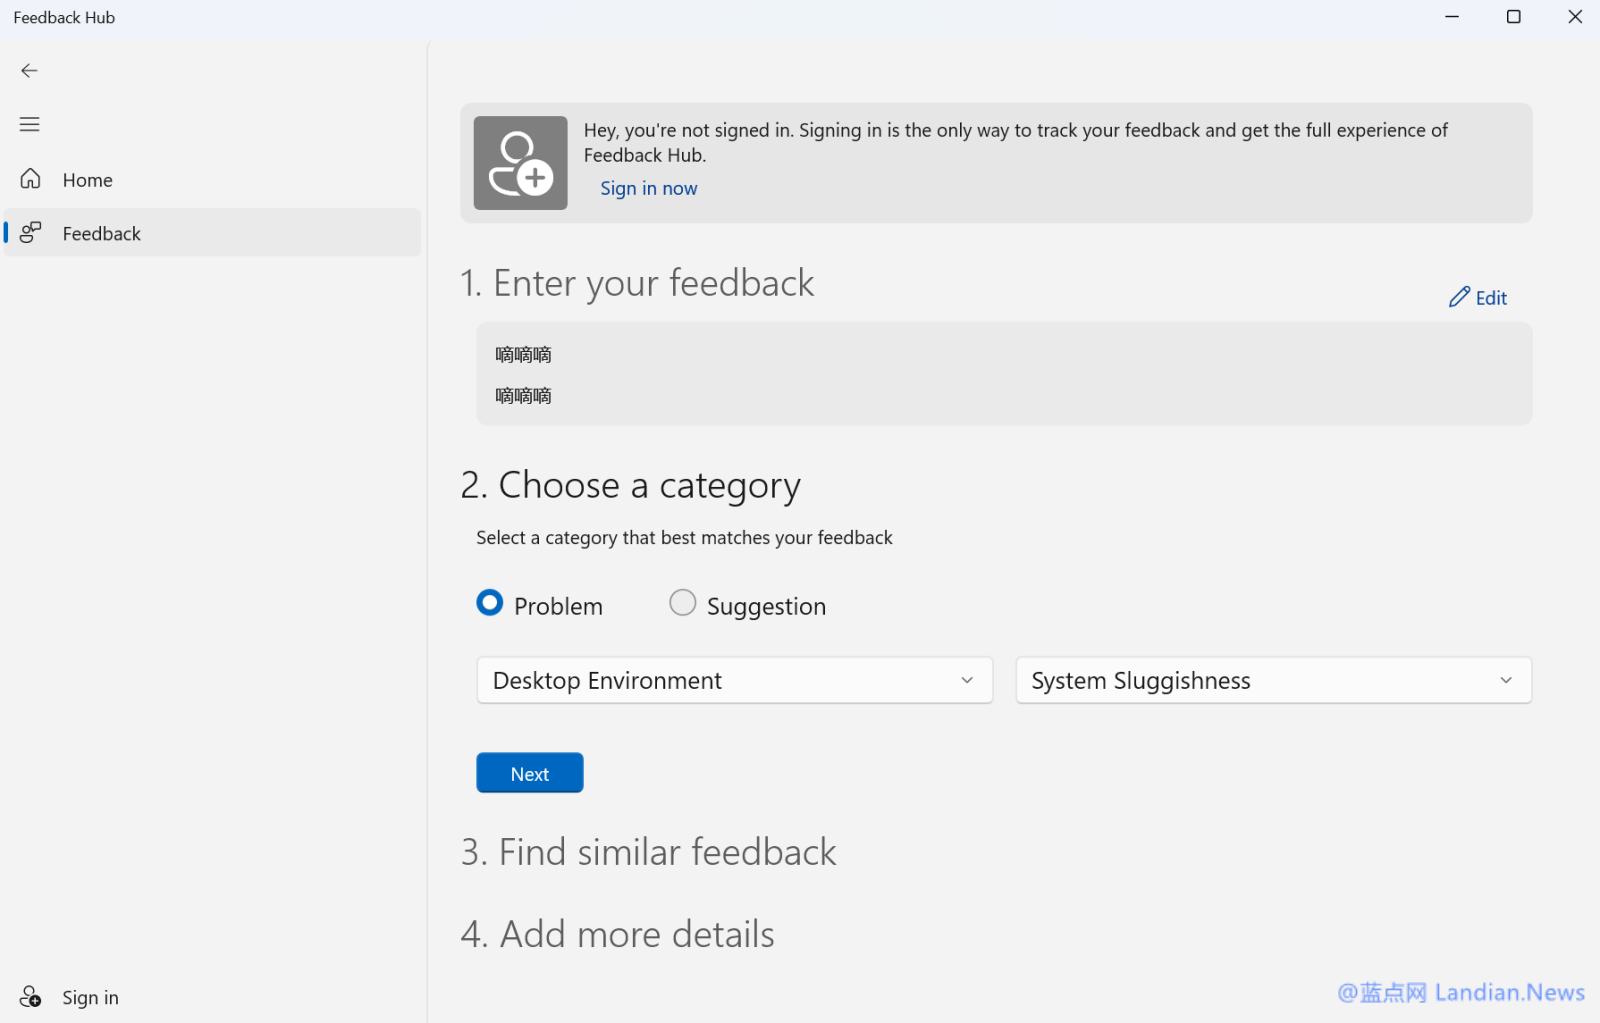Click the add-account avatar in the banner
The image size is (1600, 1023).
pyautogui.click(x=520, y=163)
